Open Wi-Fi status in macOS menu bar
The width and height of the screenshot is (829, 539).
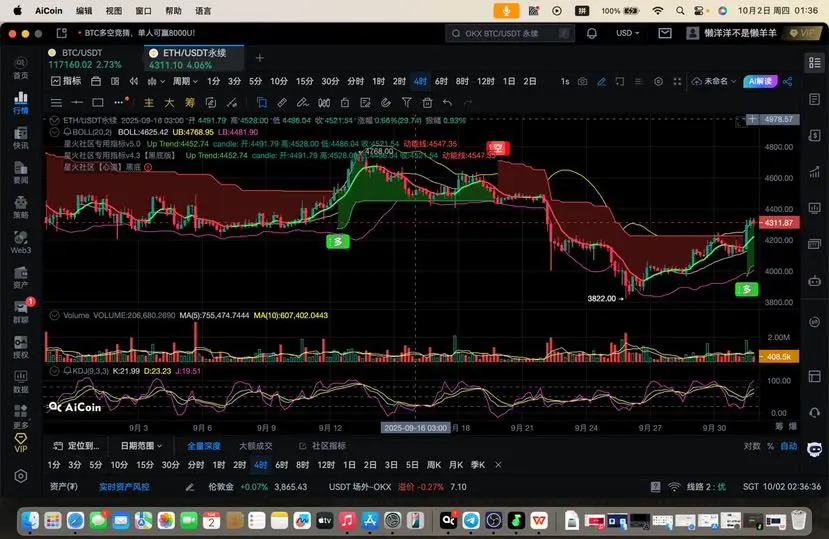[658, 11]
